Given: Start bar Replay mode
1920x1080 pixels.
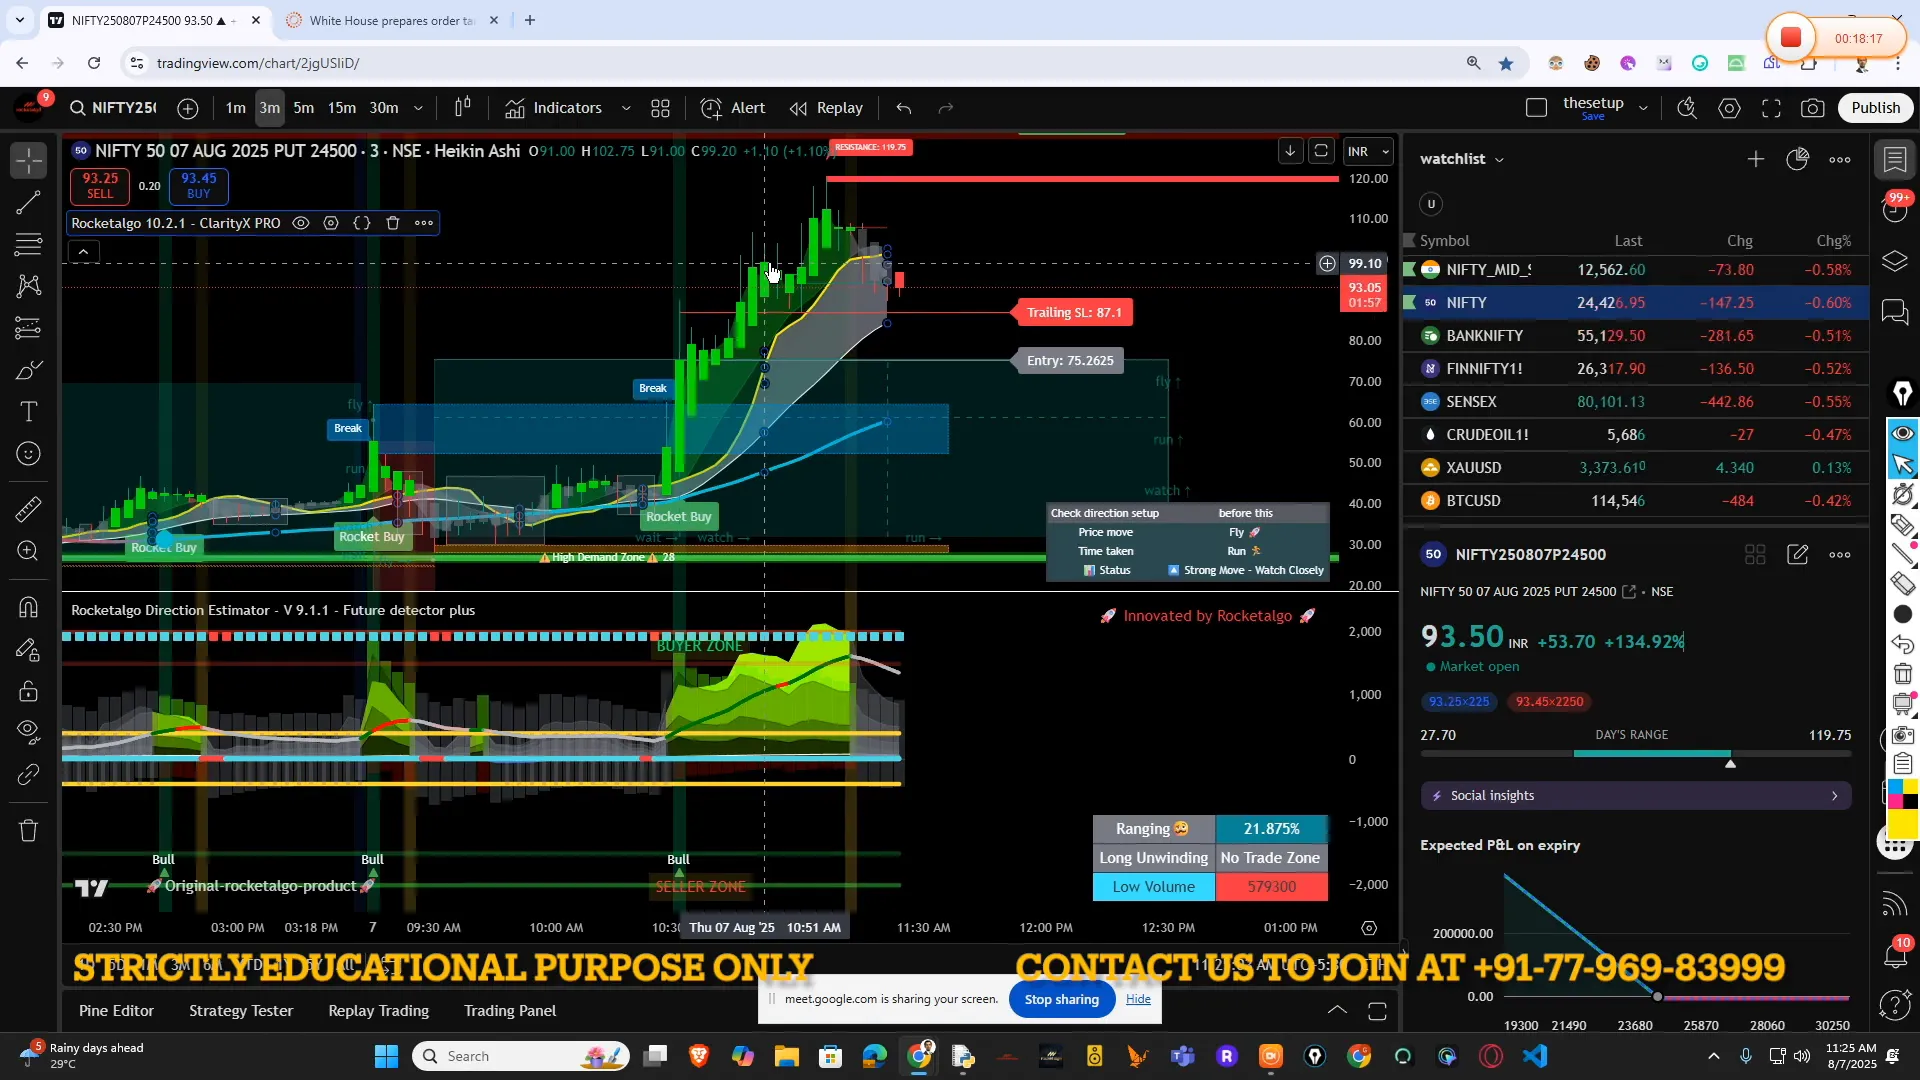Looking at the screenshot, I should point(826,108).
